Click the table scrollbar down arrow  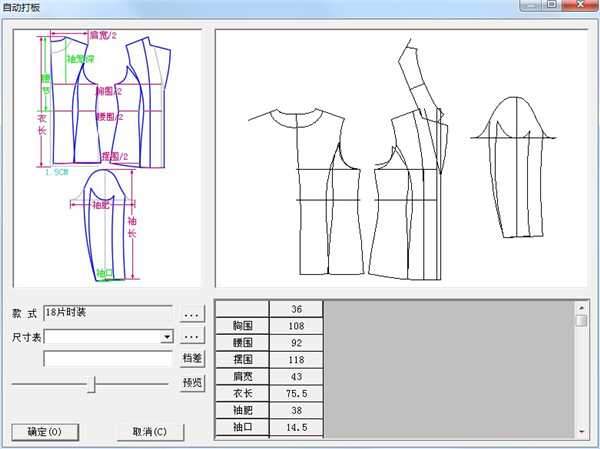(581, 430)
